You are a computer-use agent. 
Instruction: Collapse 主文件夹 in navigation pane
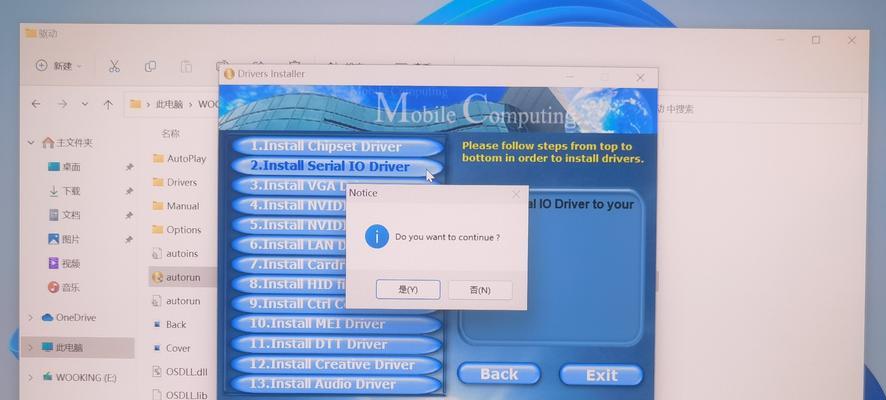(x=31, y=144)
